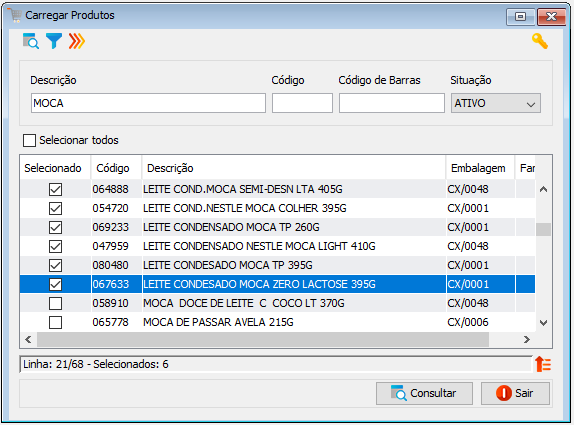Screen dimensions: 574x425
Task: Sort by Selecionado column header
Action: (x=55, y=168)
